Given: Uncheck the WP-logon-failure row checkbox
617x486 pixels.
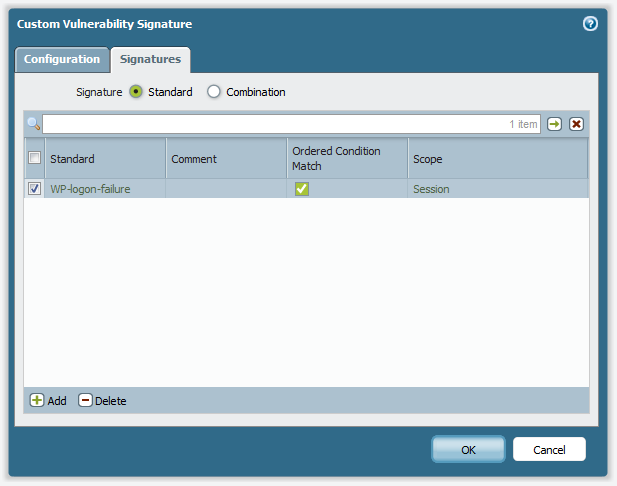Looking at the screenshot, I should [x=35, y=189].
